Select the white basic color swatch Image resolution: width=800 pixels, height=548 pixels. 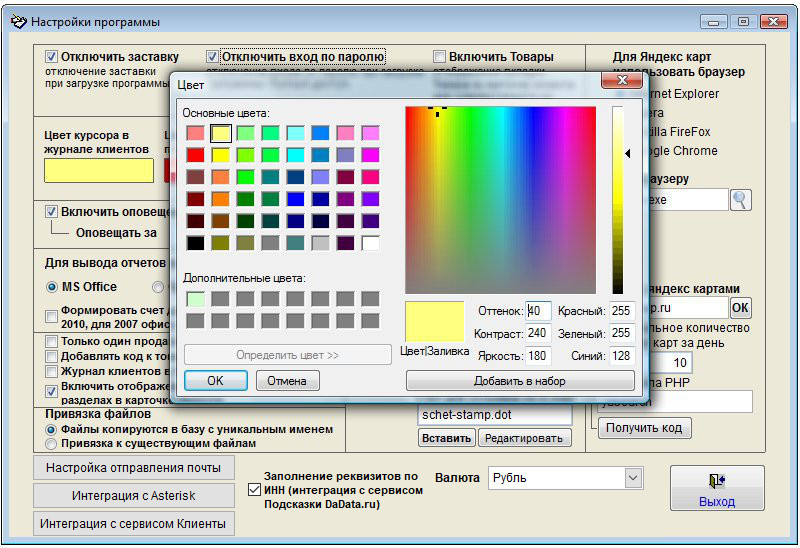click(371, 242)
